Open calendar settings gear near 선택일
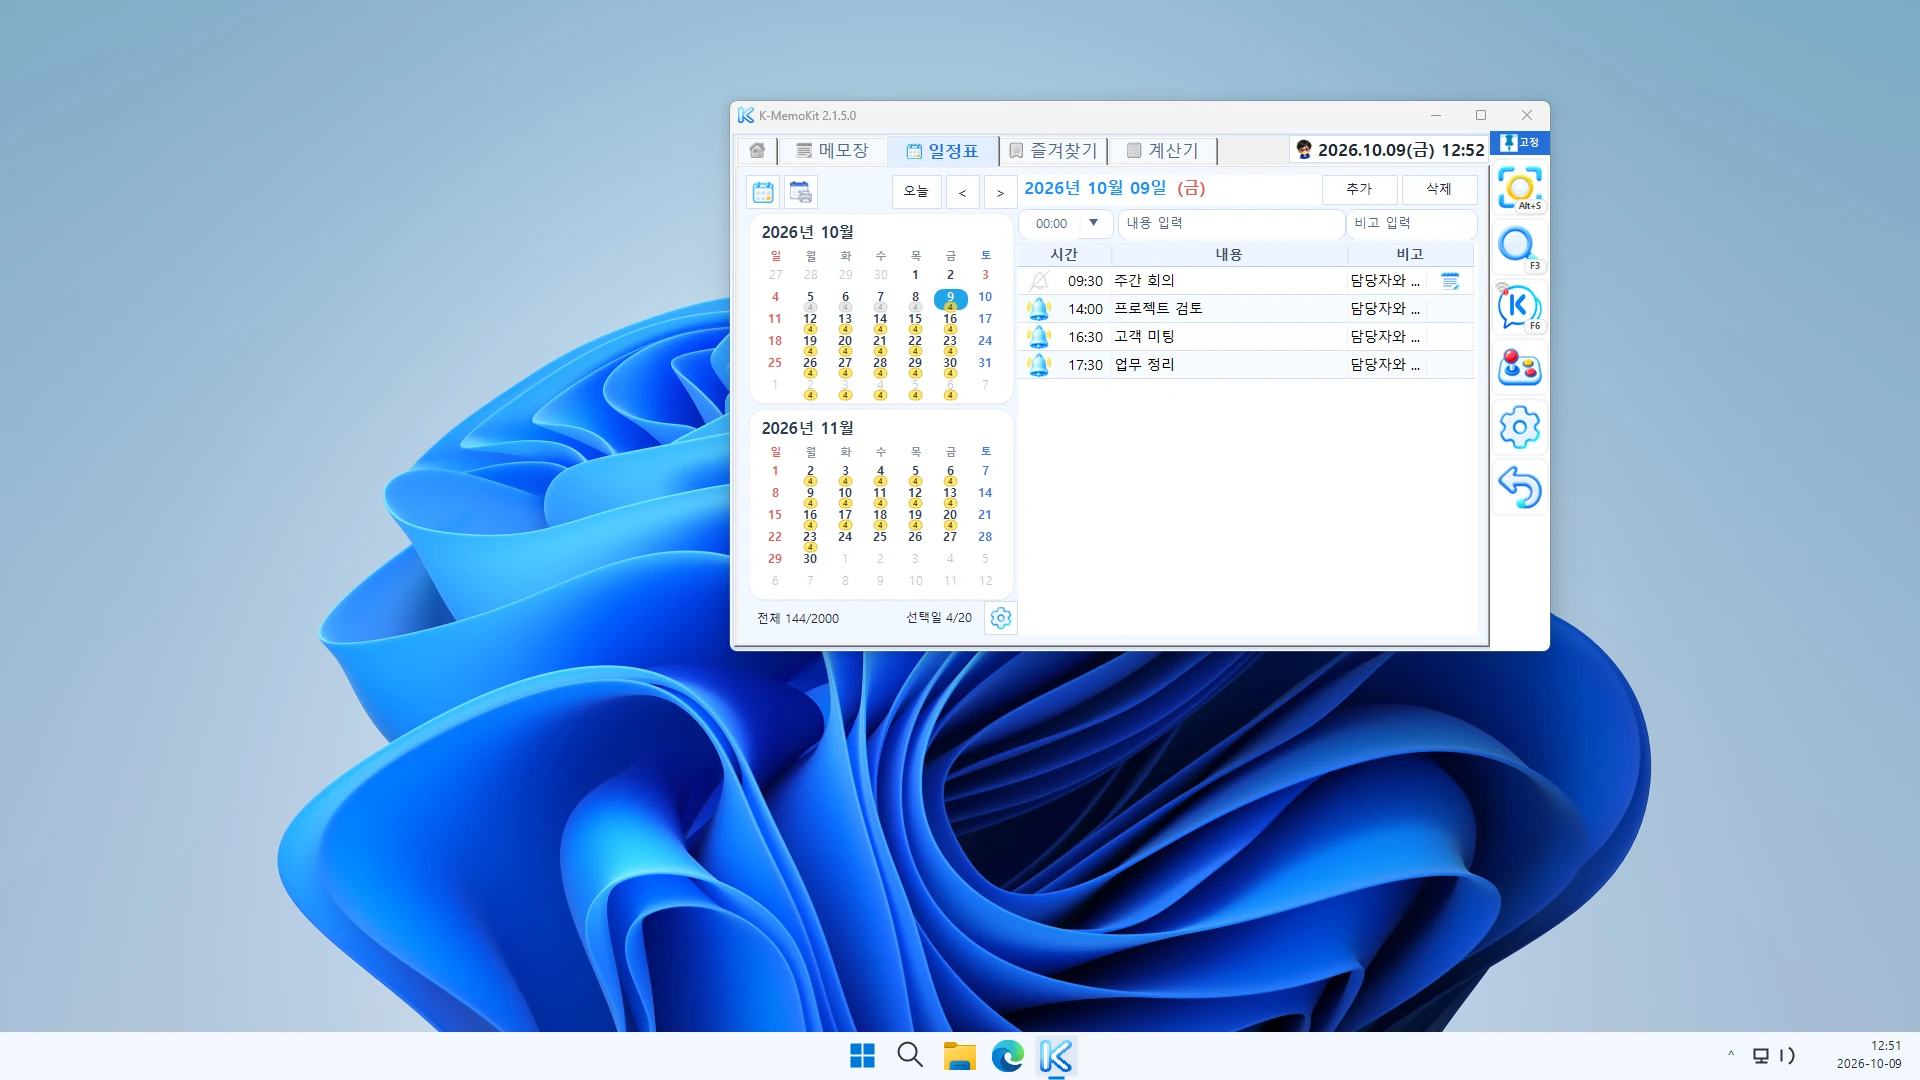This screenshot has width=1920, height=1080. 1001,618
